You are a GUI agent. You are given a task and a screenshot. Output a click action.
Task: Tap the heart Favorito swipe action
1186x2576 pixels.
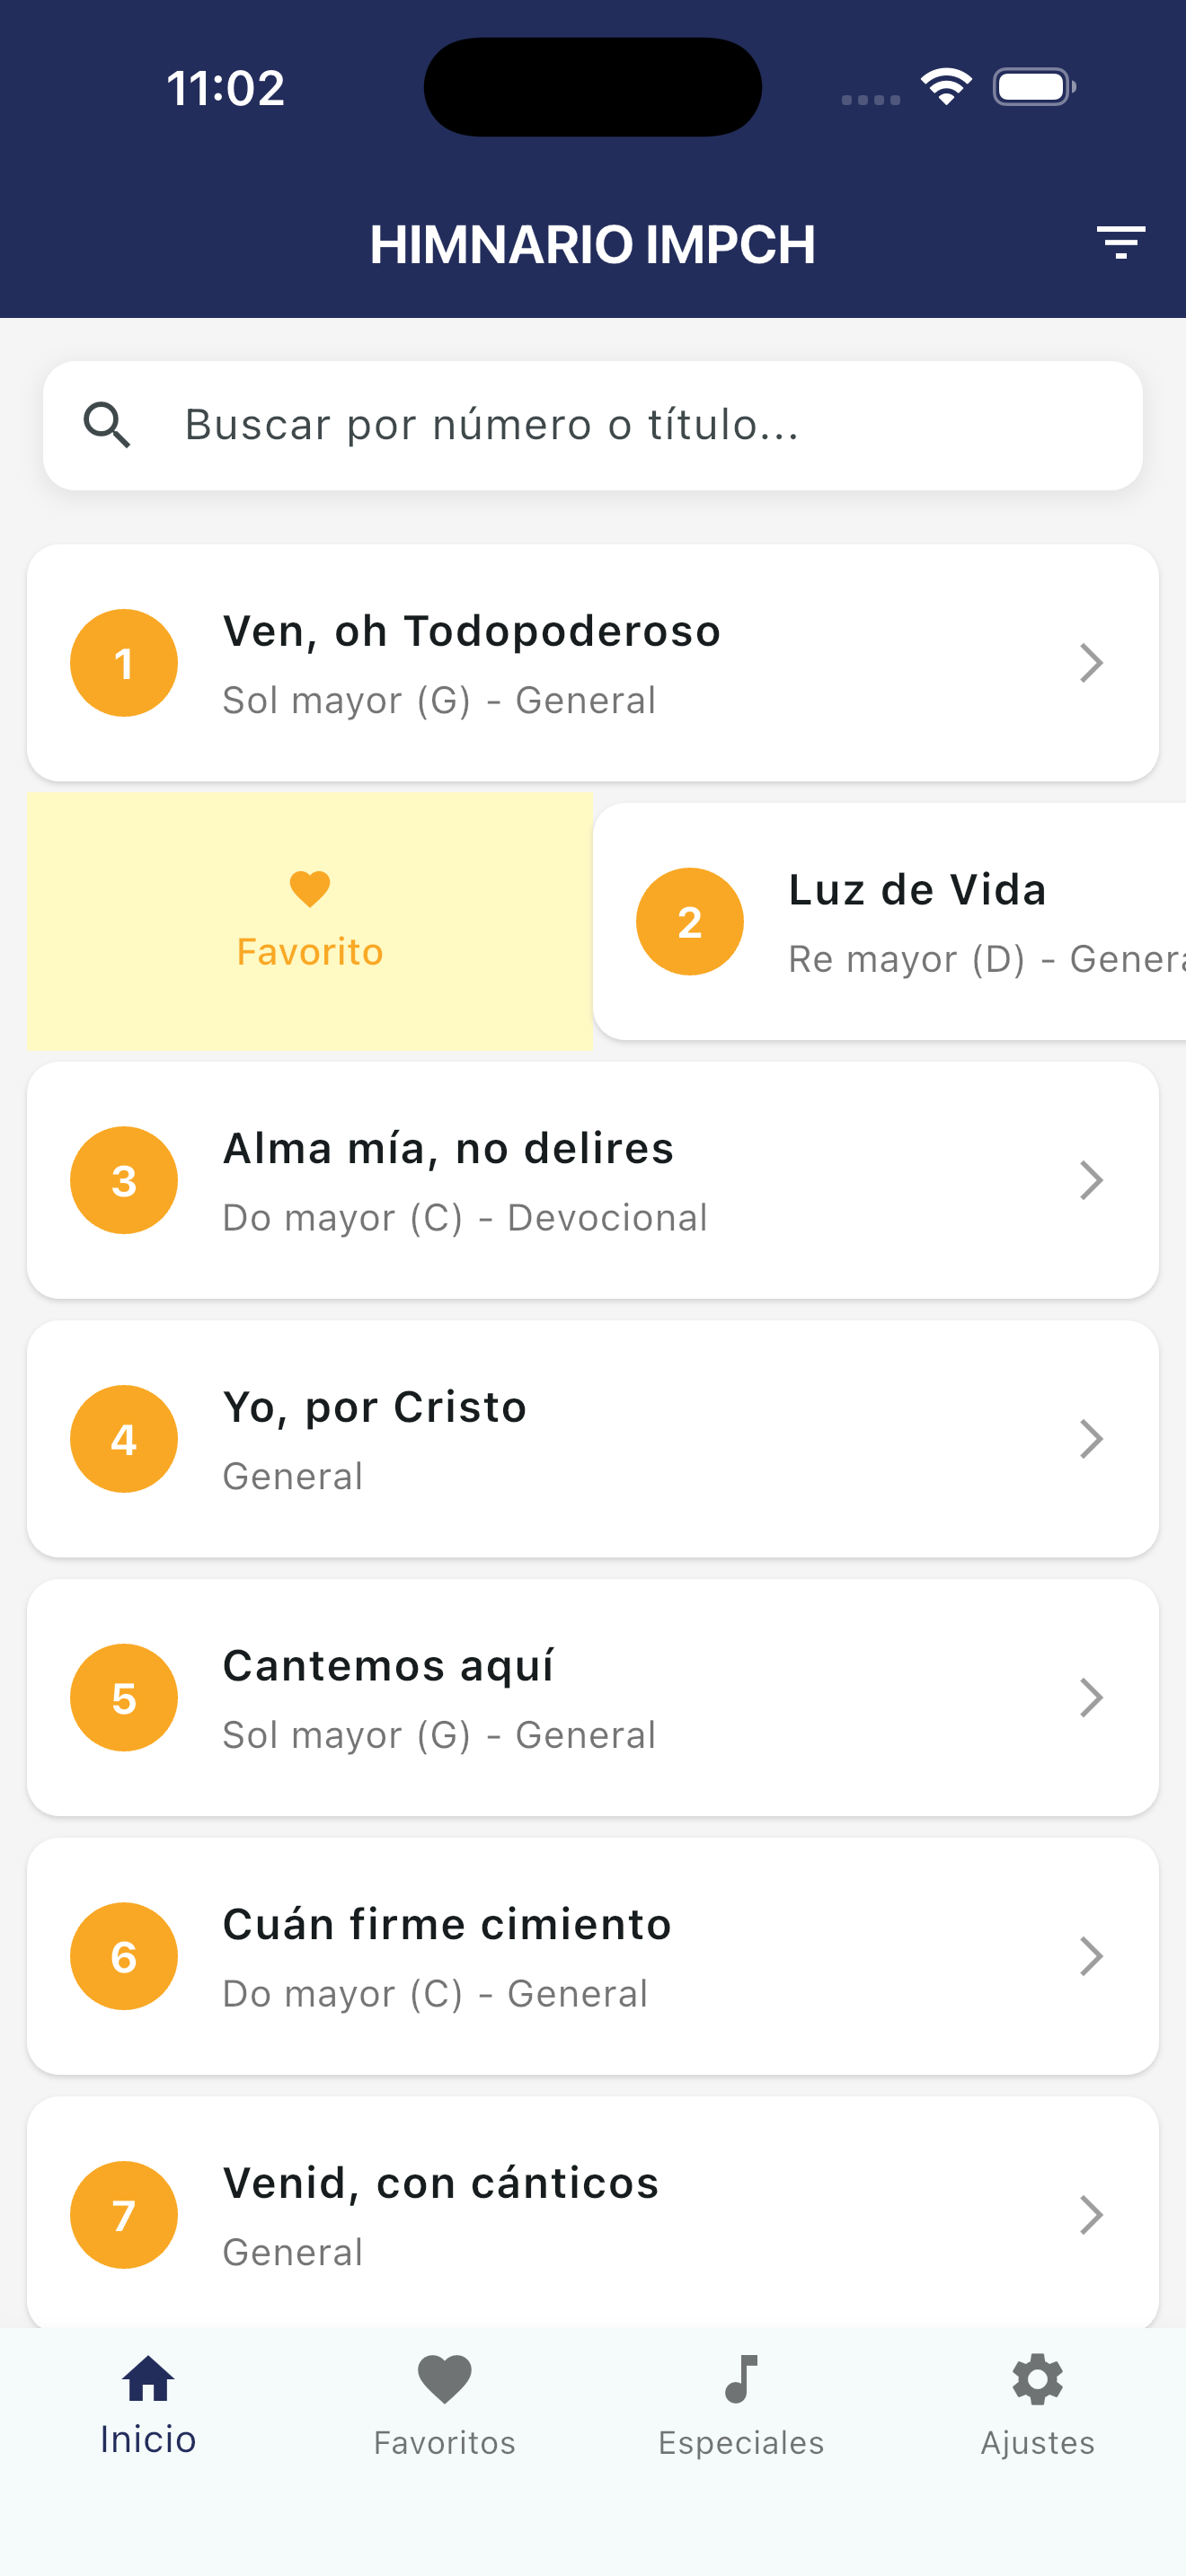310,920
